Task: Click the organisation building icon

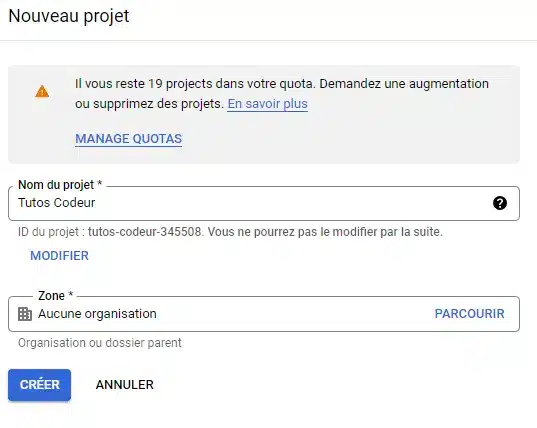Action: (x=25, y=314)
